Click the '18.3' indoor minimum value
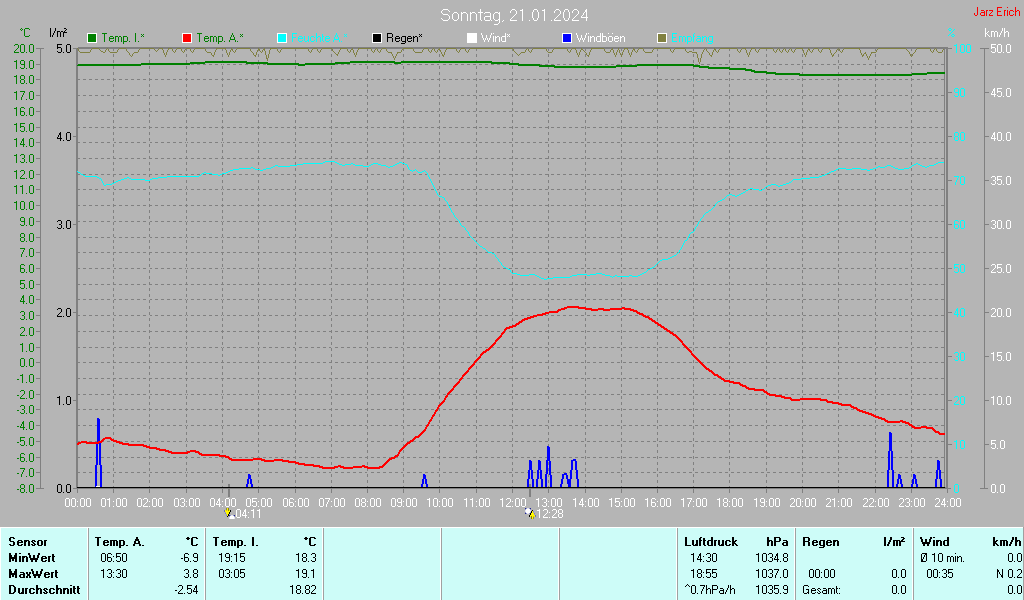 coord(306,558)
